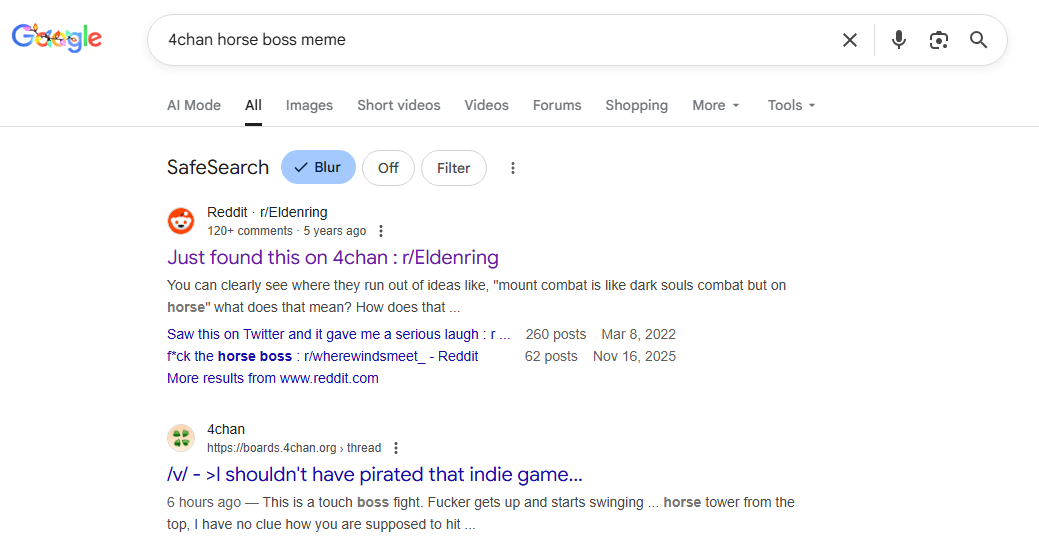Open search by image camera icon
The image size is (1039, 555).
(x=938, y=40)
